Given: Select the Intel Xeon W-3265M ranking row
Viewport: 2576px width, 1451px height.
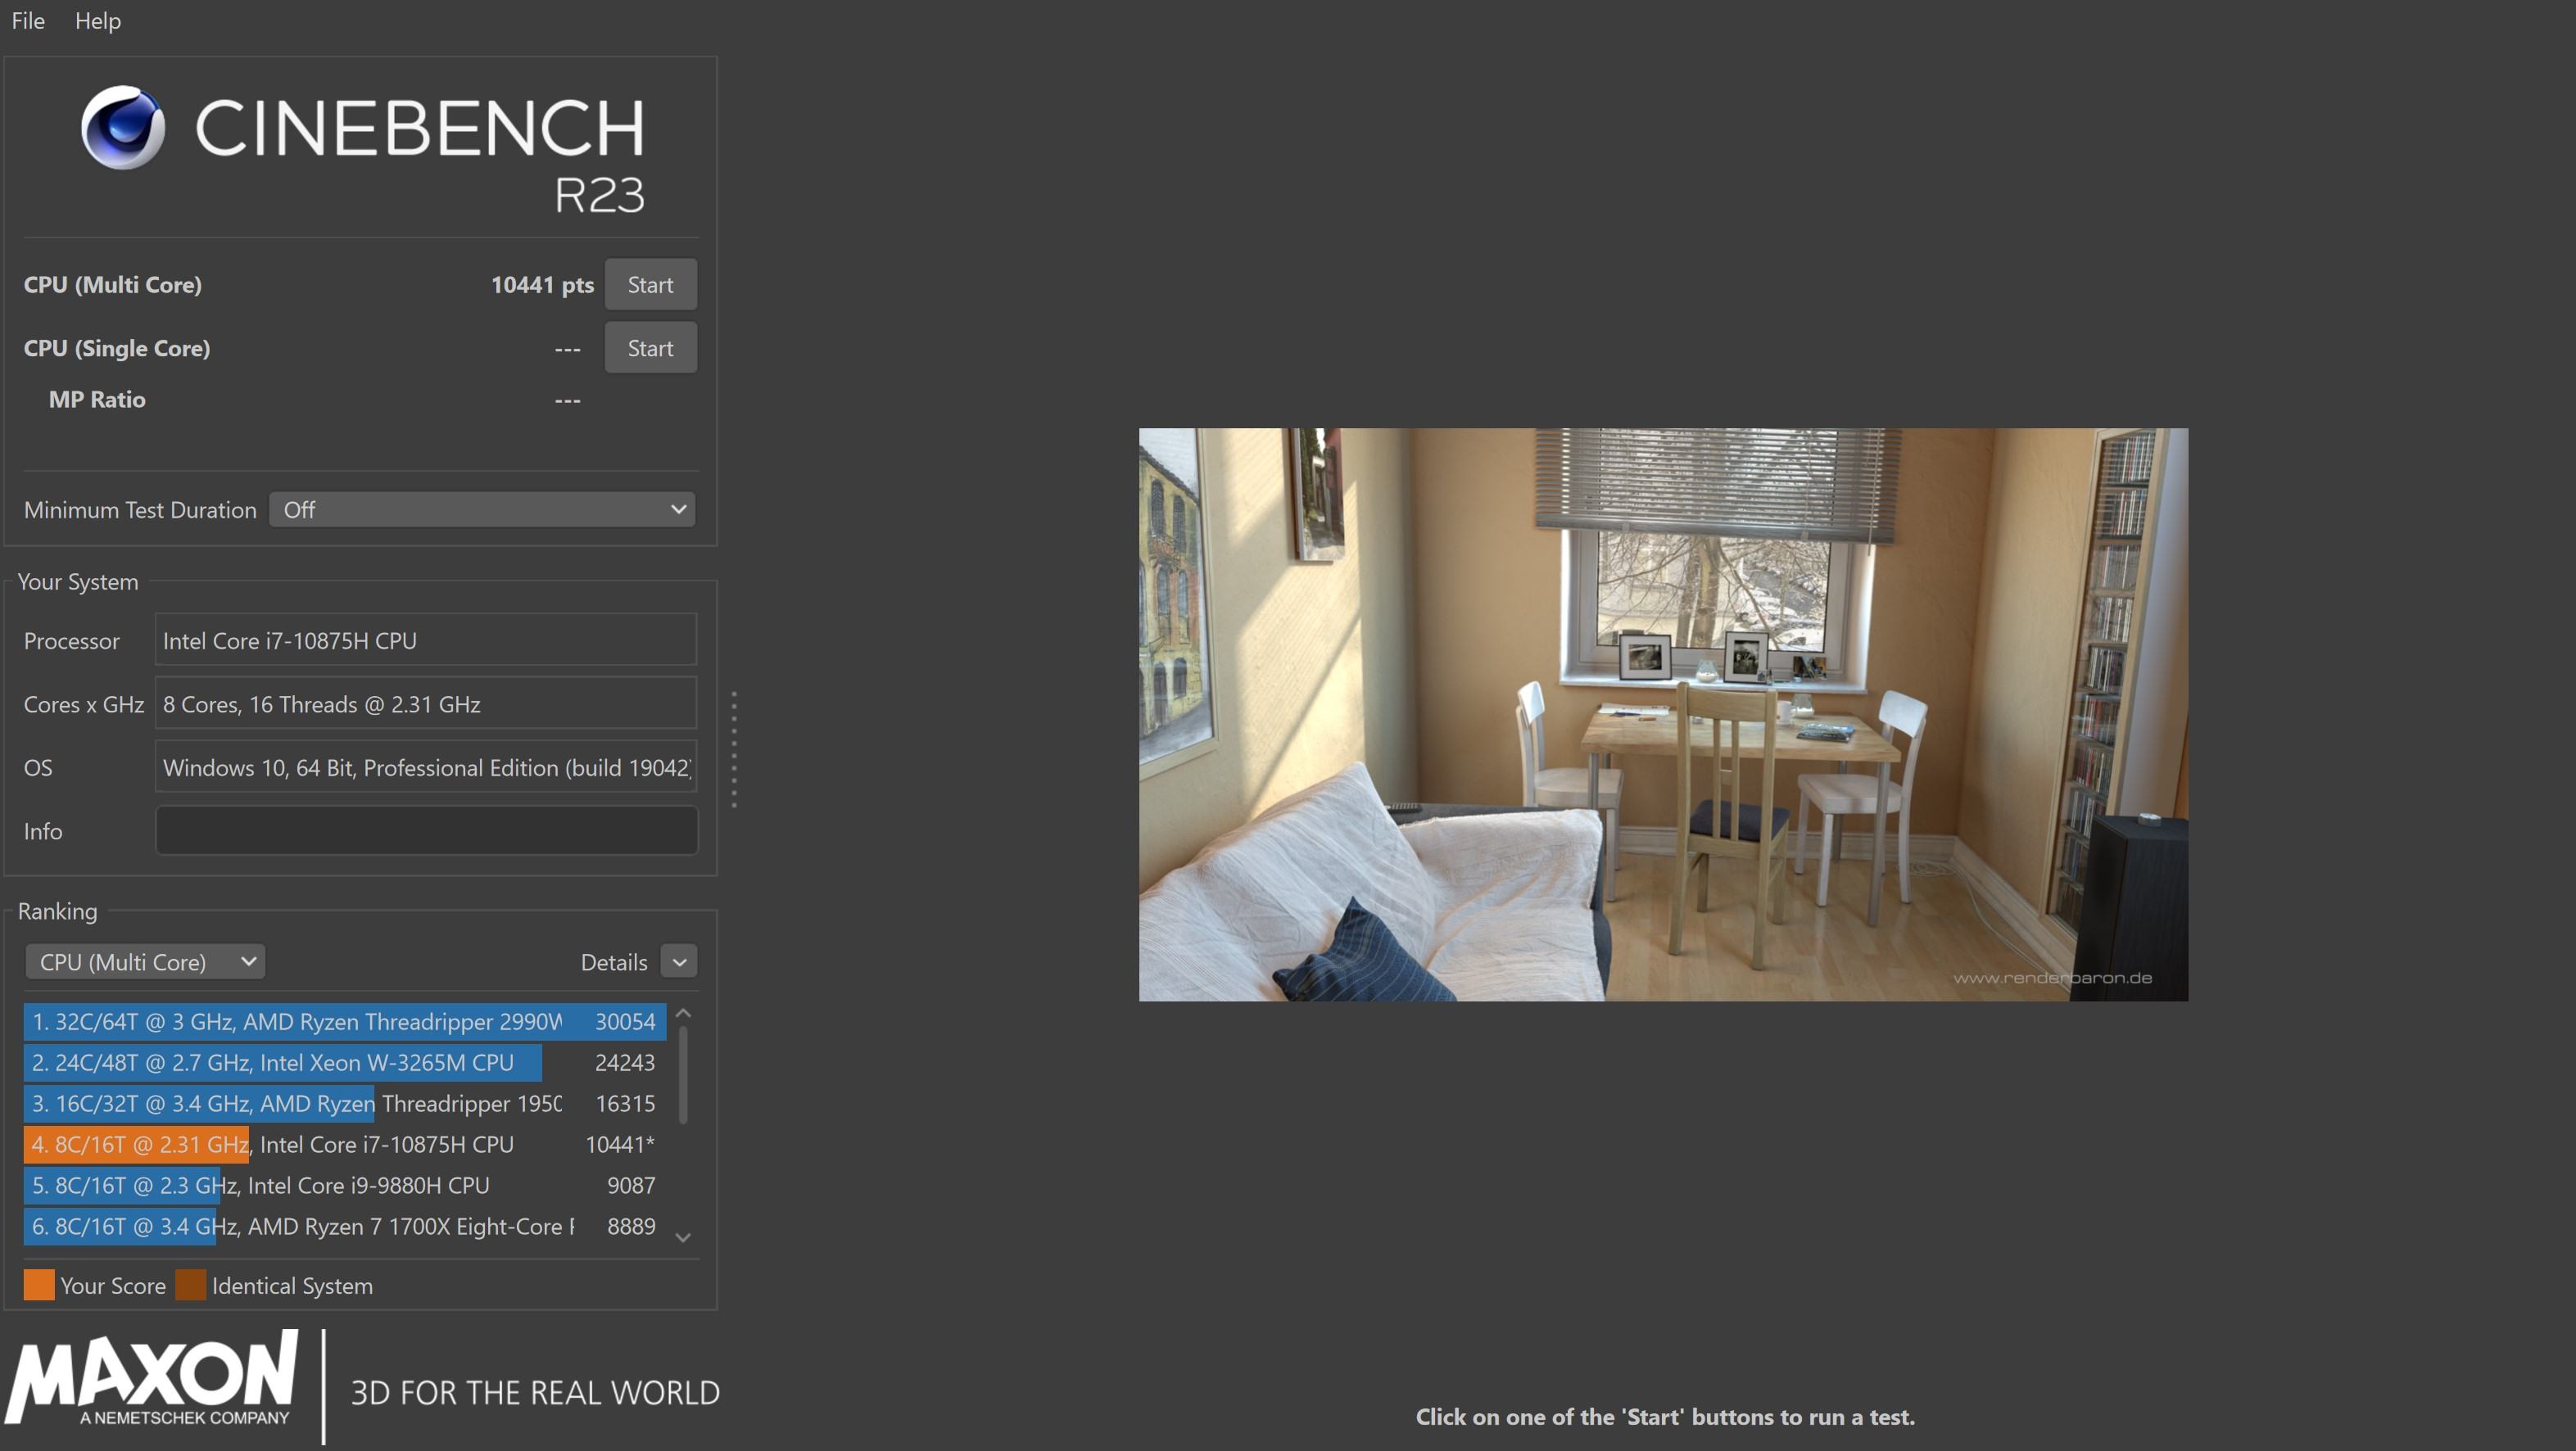Looking at the screenshot, I should (x=345, y=1063).
